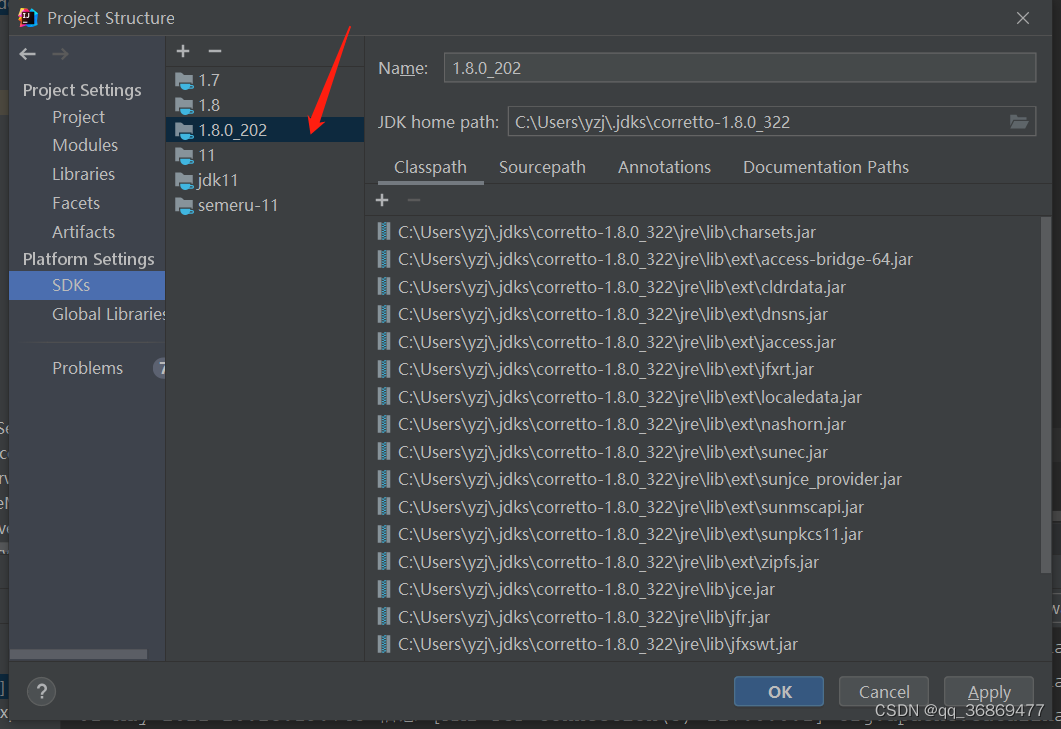Screen dimensions: 1061x729
Task: Select SDKs under Platform Settings
Action: [87, 286]
